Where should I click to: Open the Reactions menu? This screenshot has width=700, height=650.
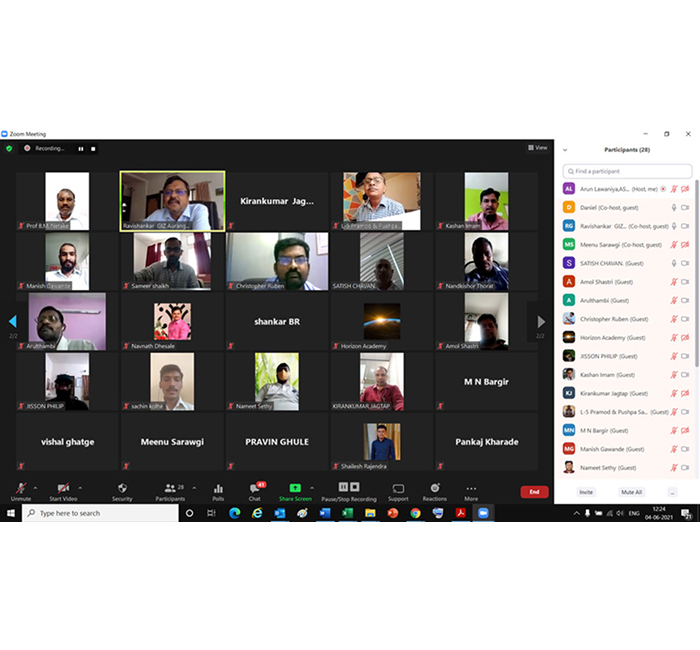(434, 490)
